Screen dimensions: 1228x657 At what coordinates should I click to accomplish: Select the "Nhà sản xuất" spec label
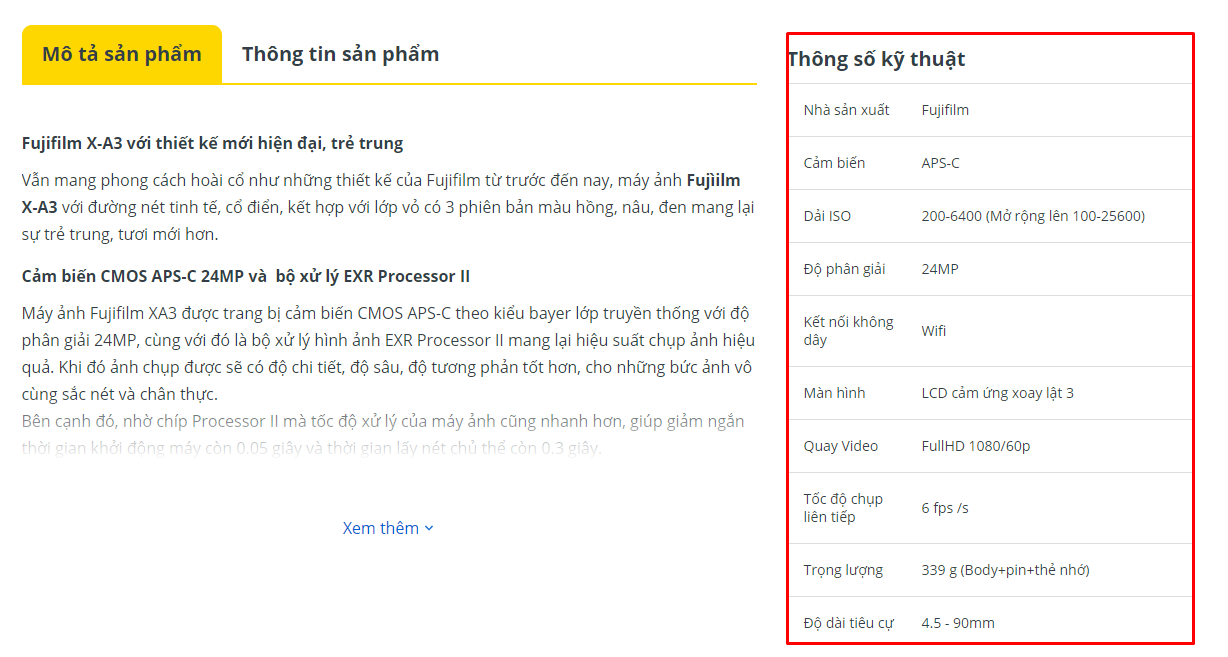point(847,110)
